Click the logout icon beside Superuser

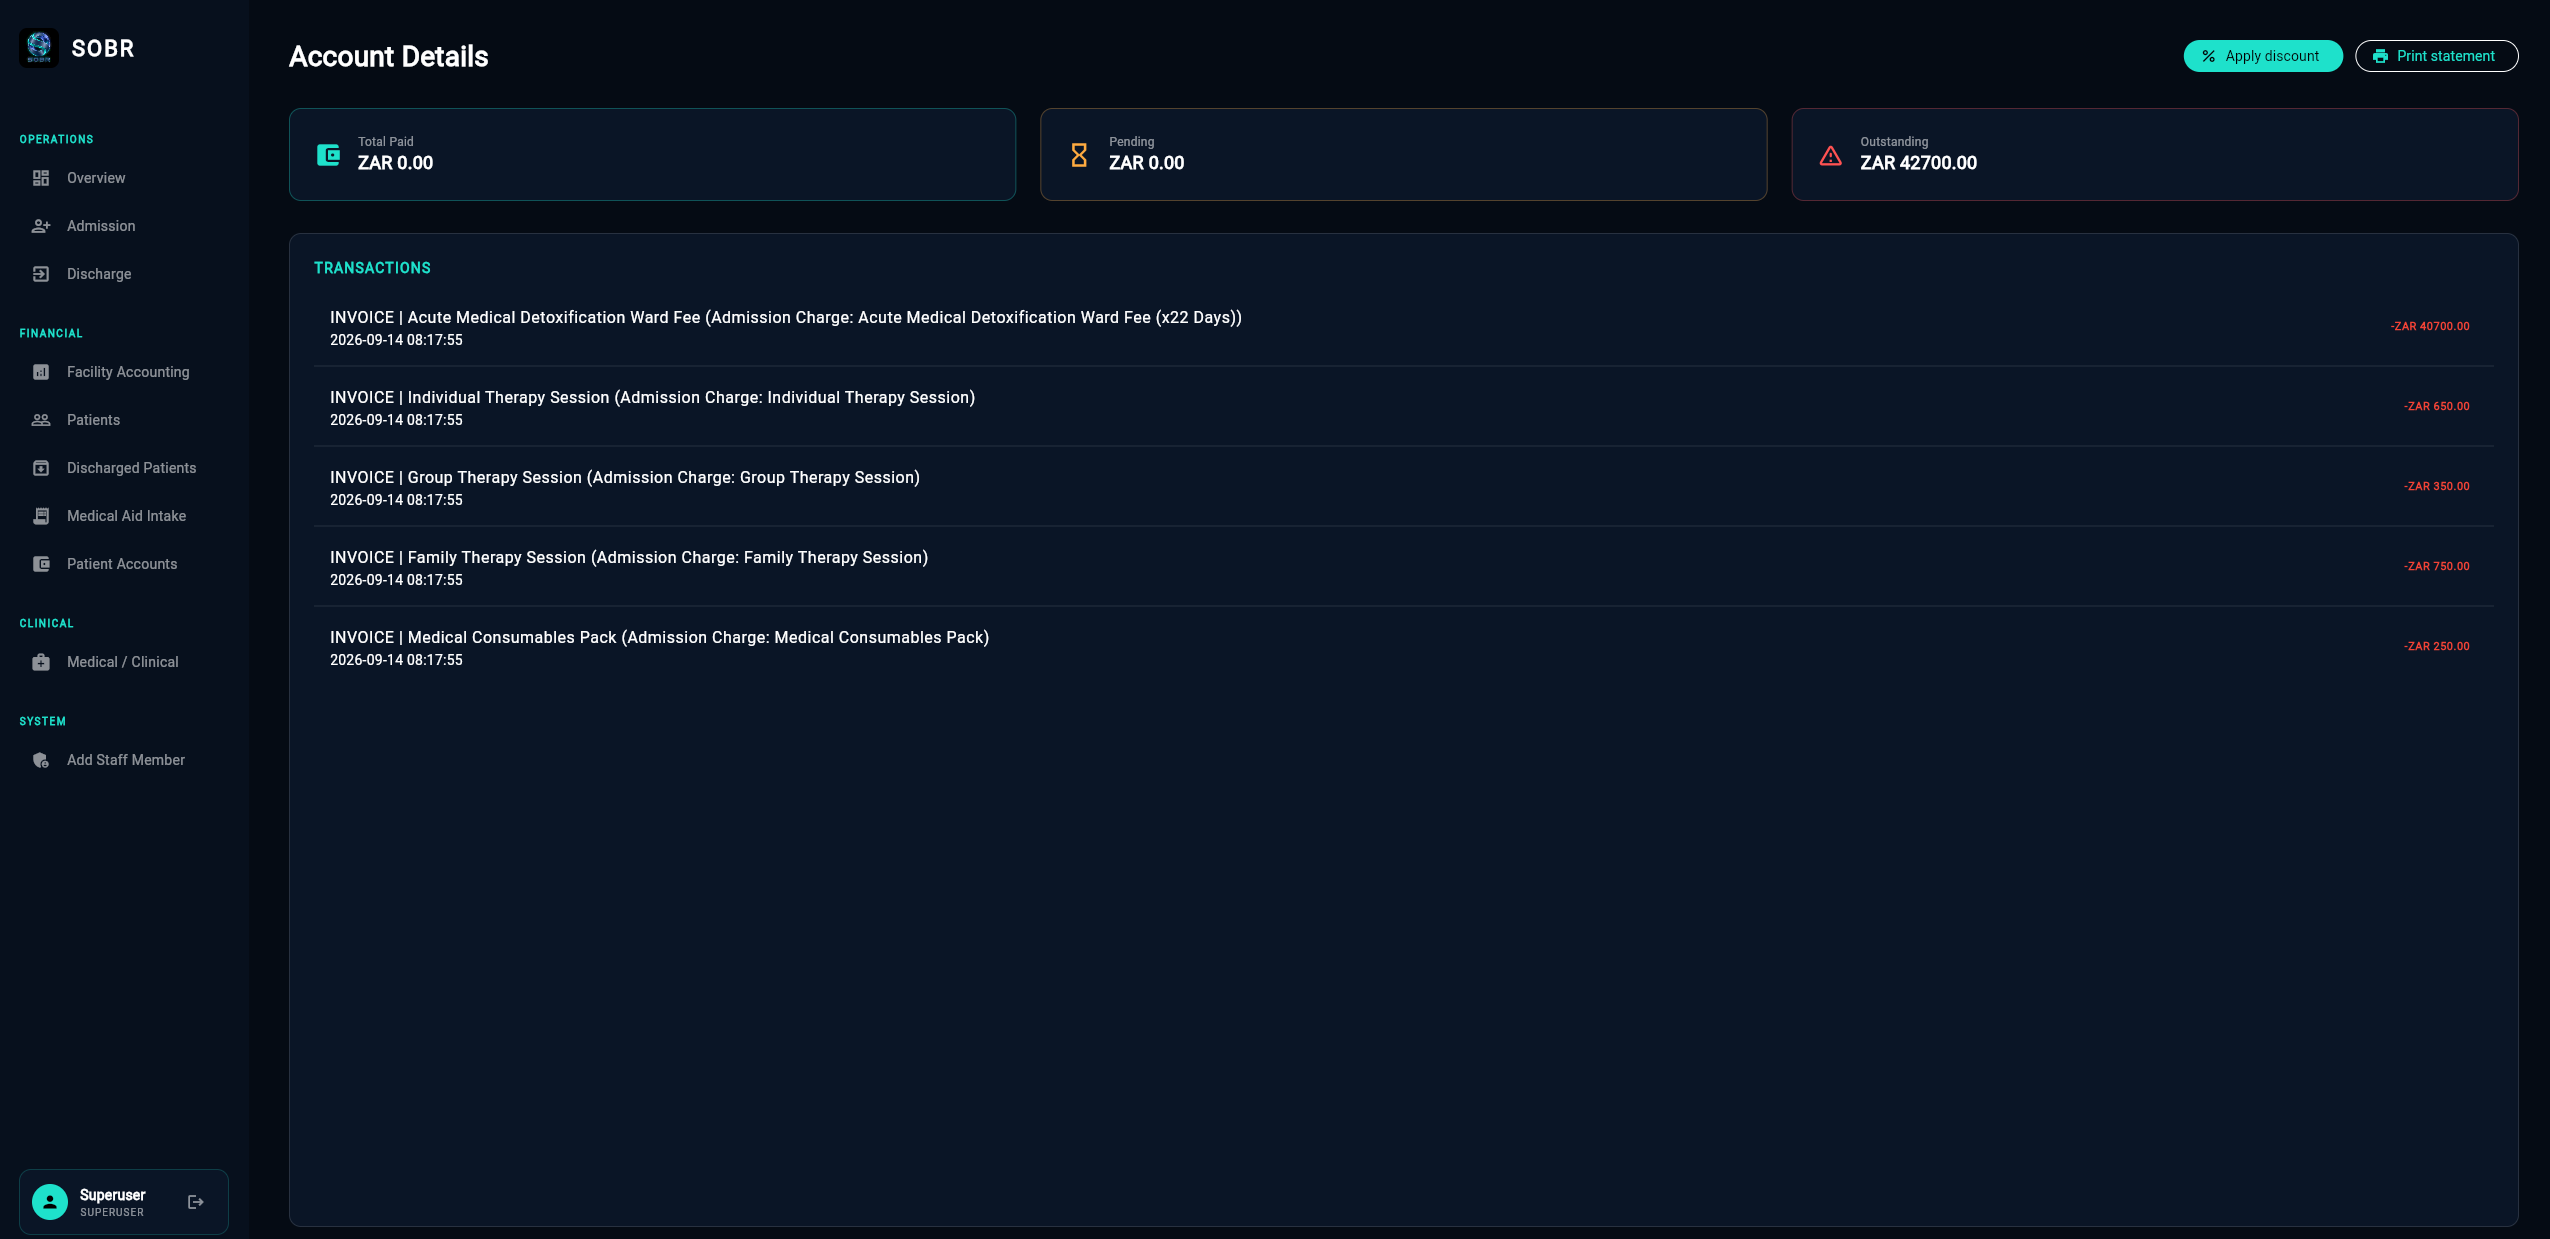click(x=196, y=1202)
